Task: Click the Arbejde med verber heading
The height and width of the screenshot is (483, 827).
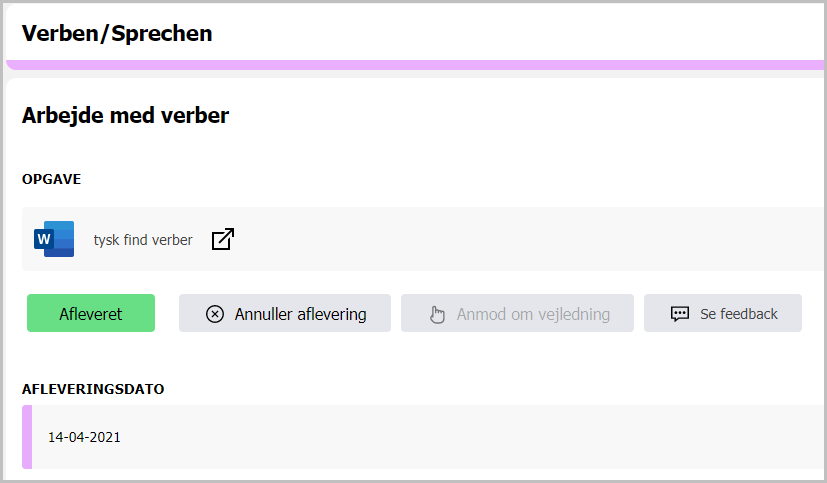Action: pyautogui.click(x=126, y=115)
